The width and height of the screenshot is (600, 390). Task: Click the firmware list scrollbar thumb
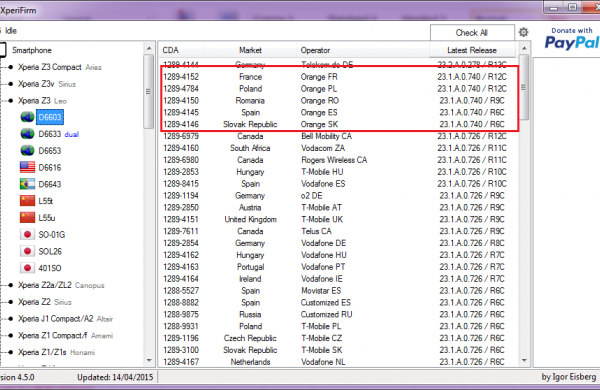coord(524,87)
